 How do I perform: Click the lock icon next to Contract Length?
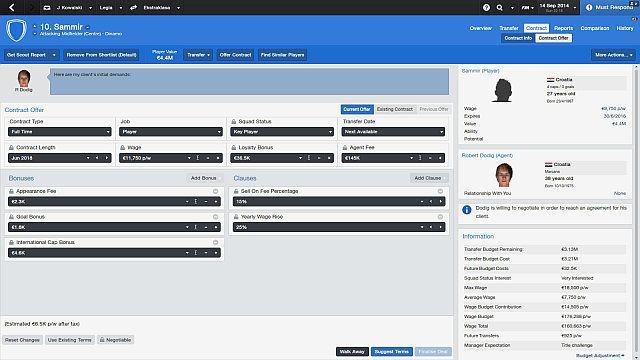[11, 147]
